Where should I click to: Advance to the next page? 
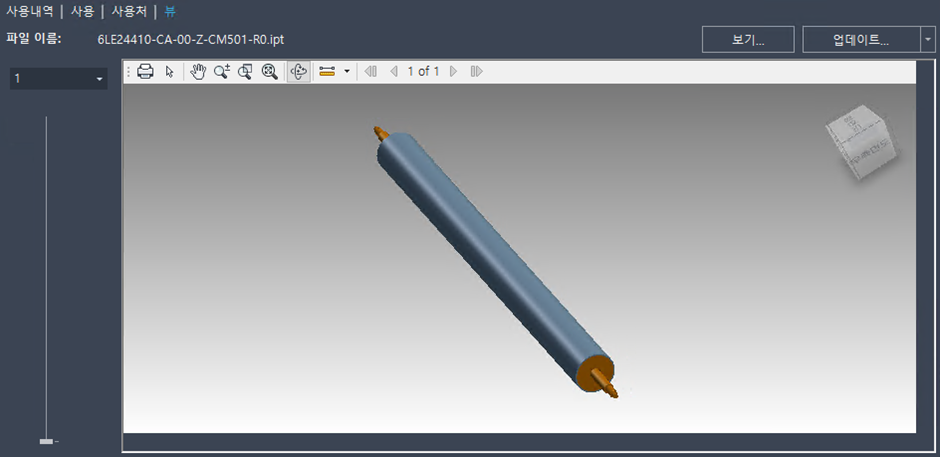pos(454,72)
